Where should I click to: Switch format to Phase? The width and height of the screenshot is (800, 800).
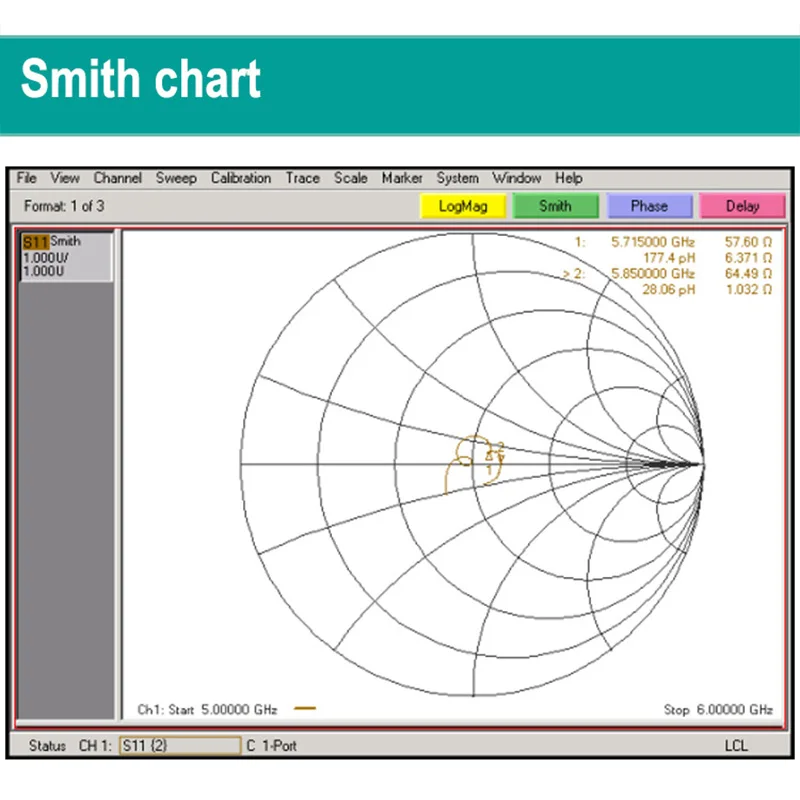coord(649,206)
